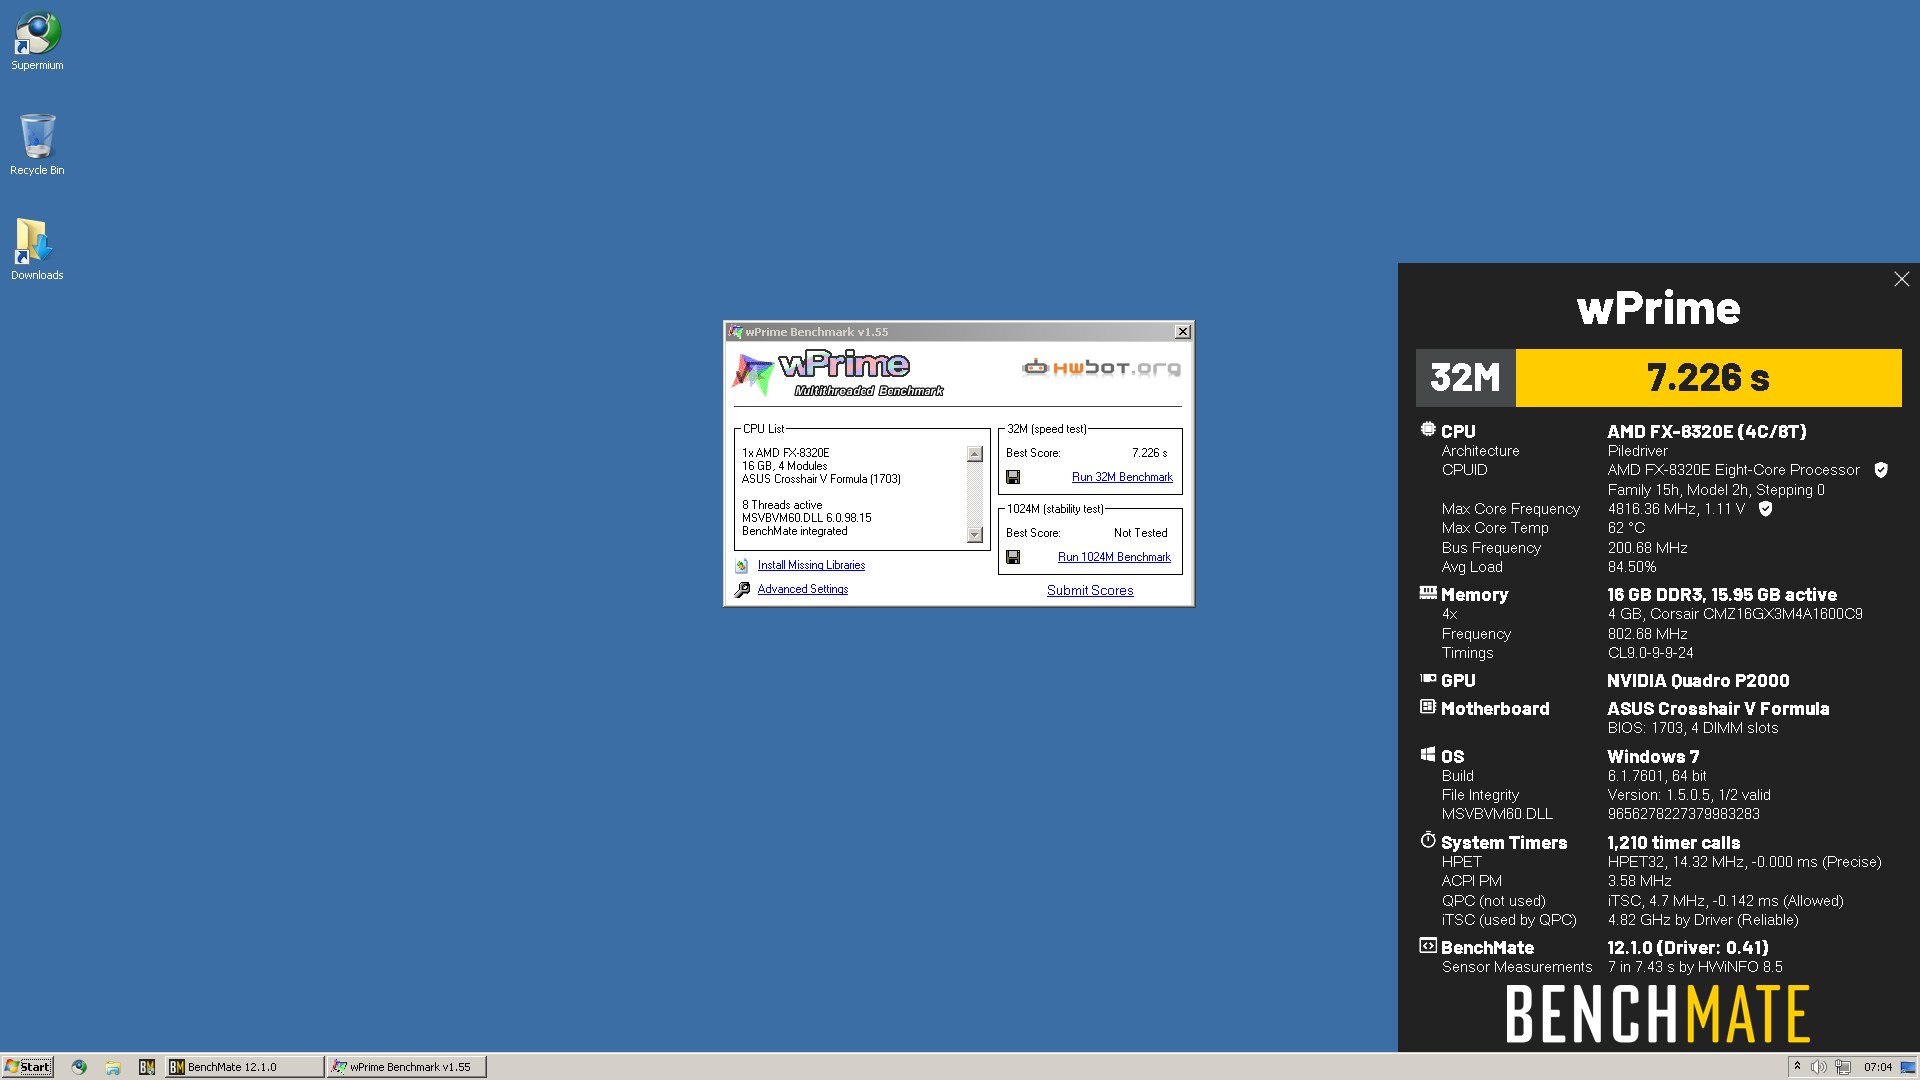The width and height of the screenshot is (1920, 1080).
Task: Click the save icon under 32M Best Score
Action: 1013,478
